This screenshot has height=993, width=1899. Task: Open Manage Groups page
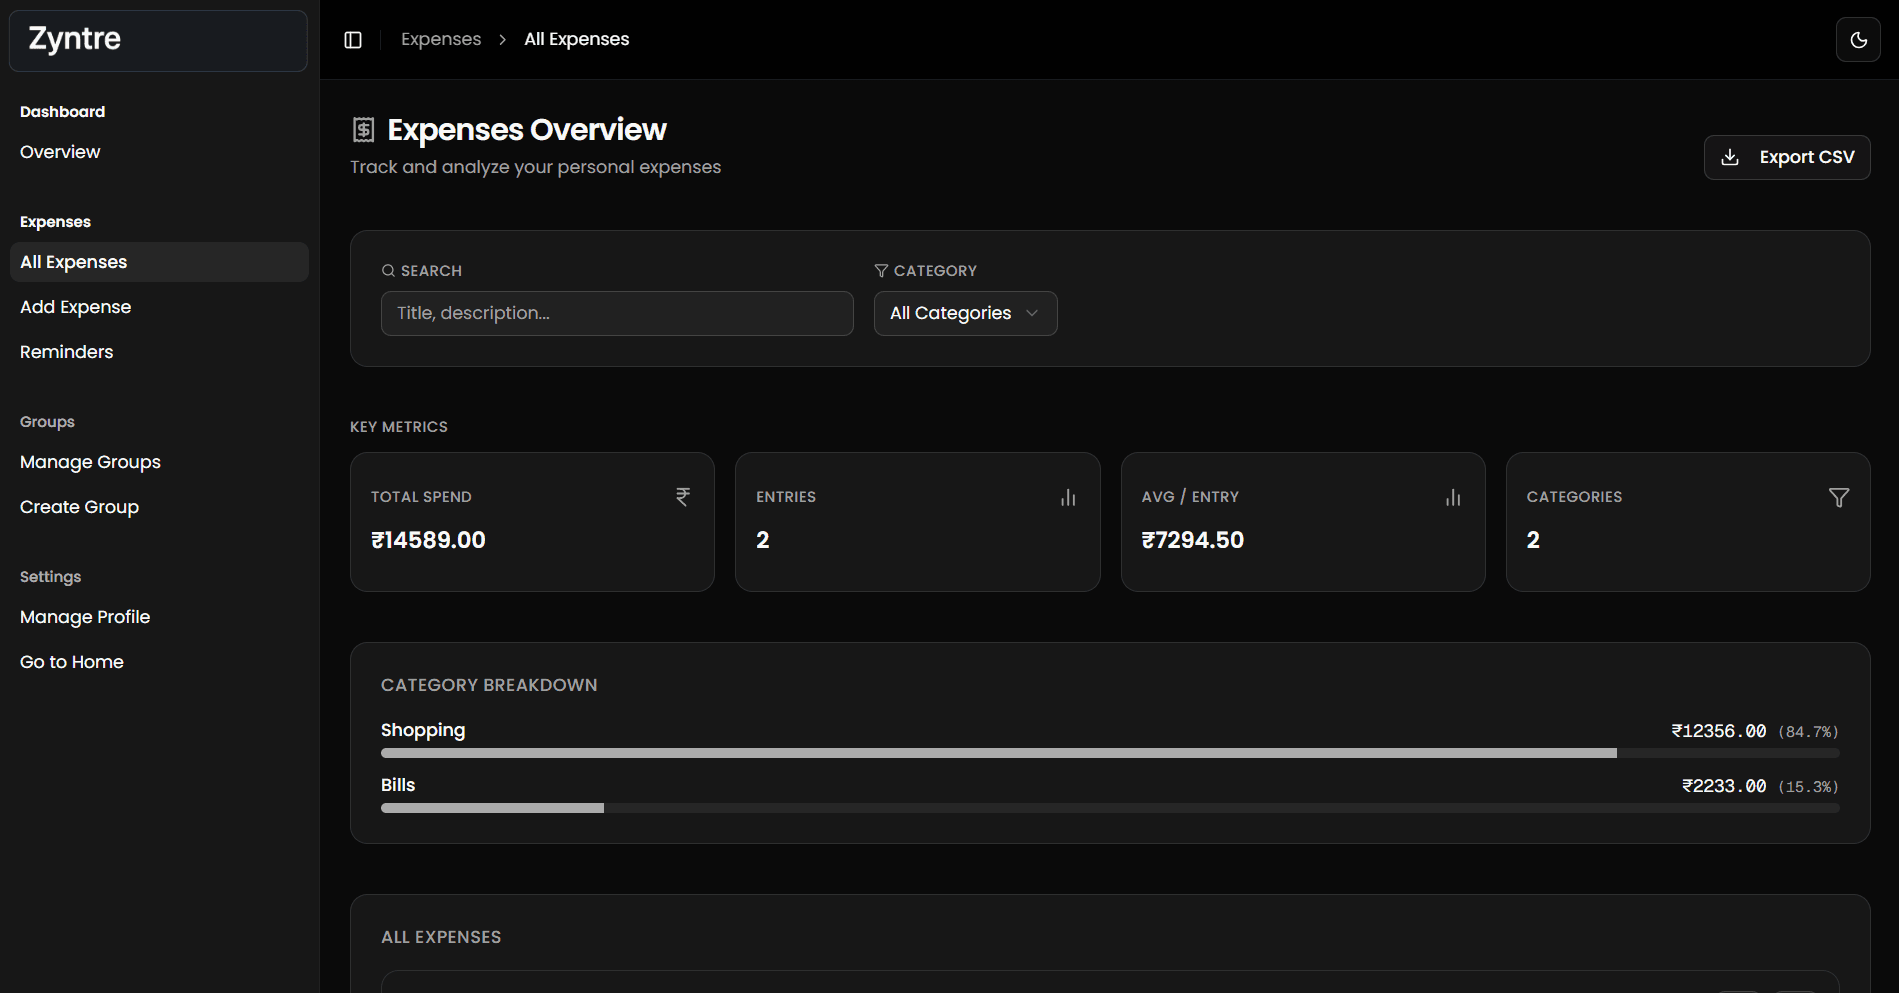point(90,462)
